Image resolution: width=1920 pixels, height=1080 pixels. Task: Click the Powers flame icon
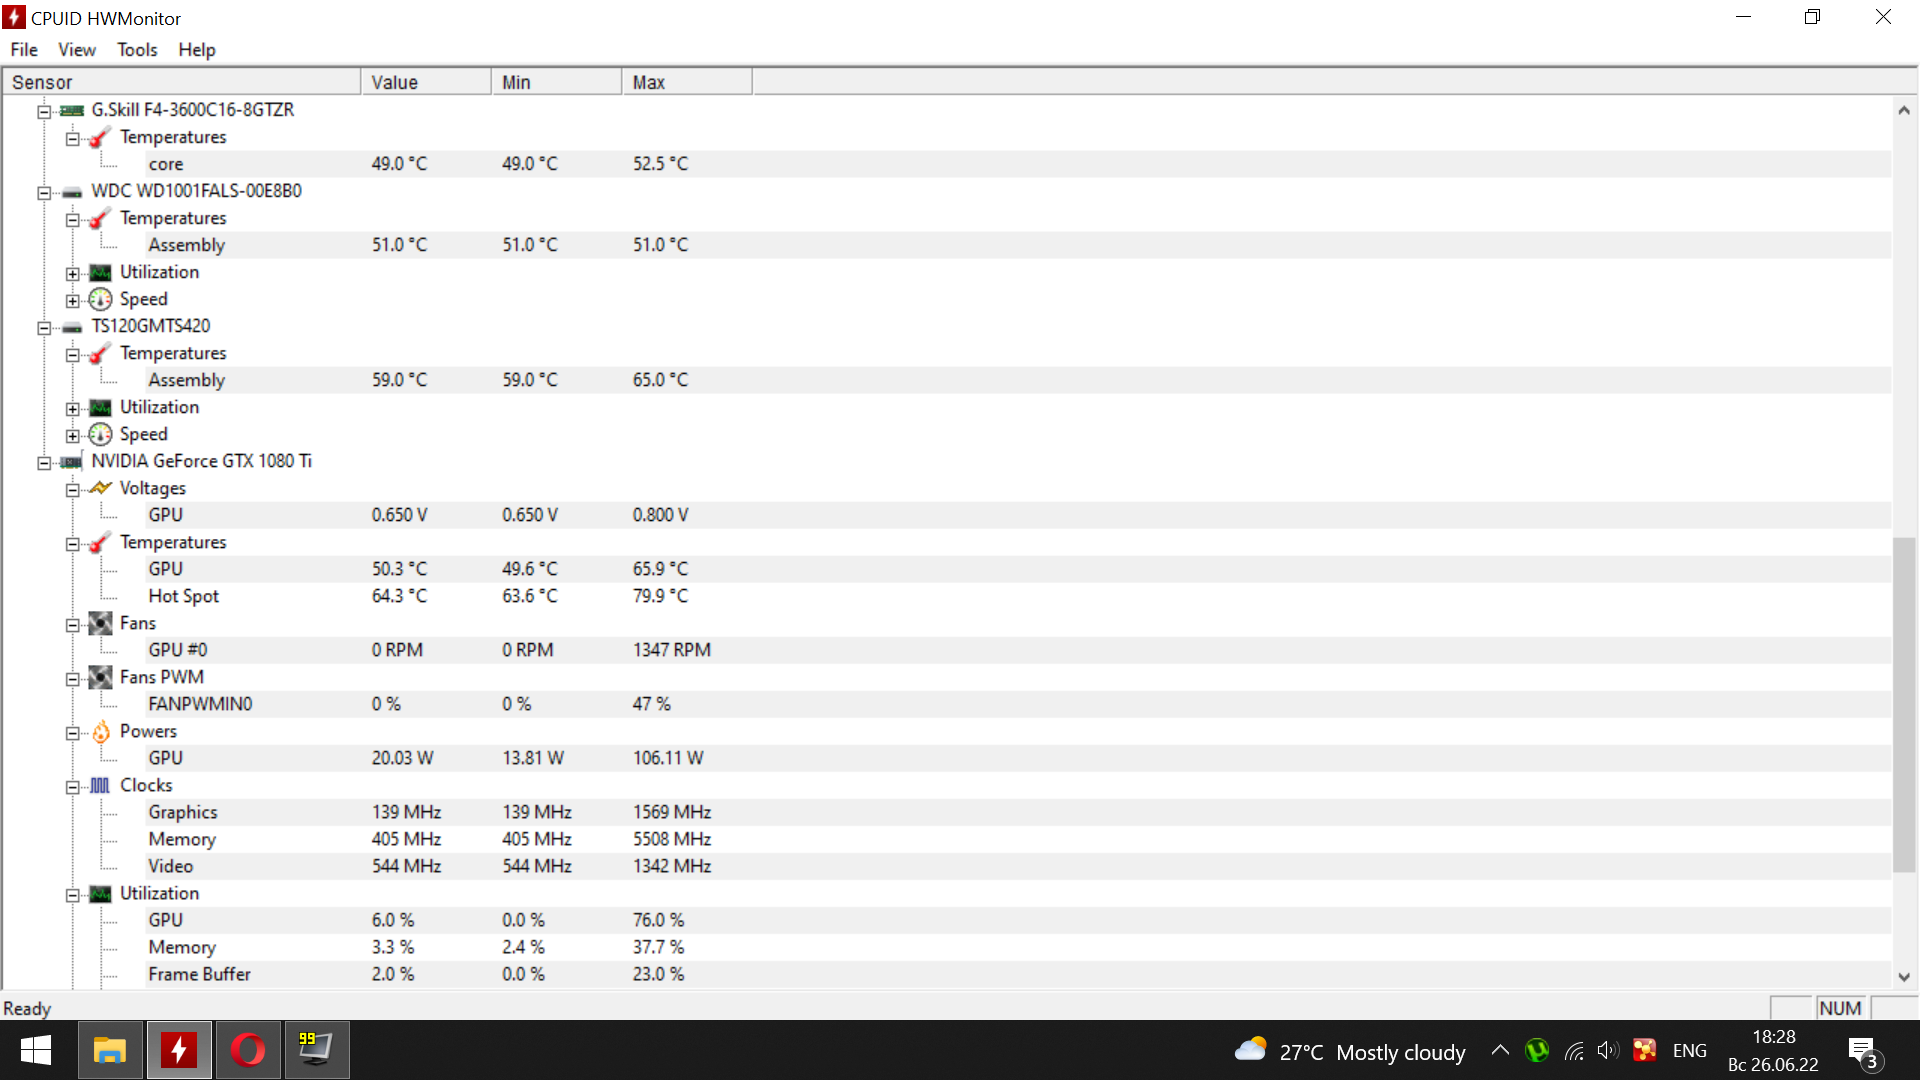tap(100, 732)
